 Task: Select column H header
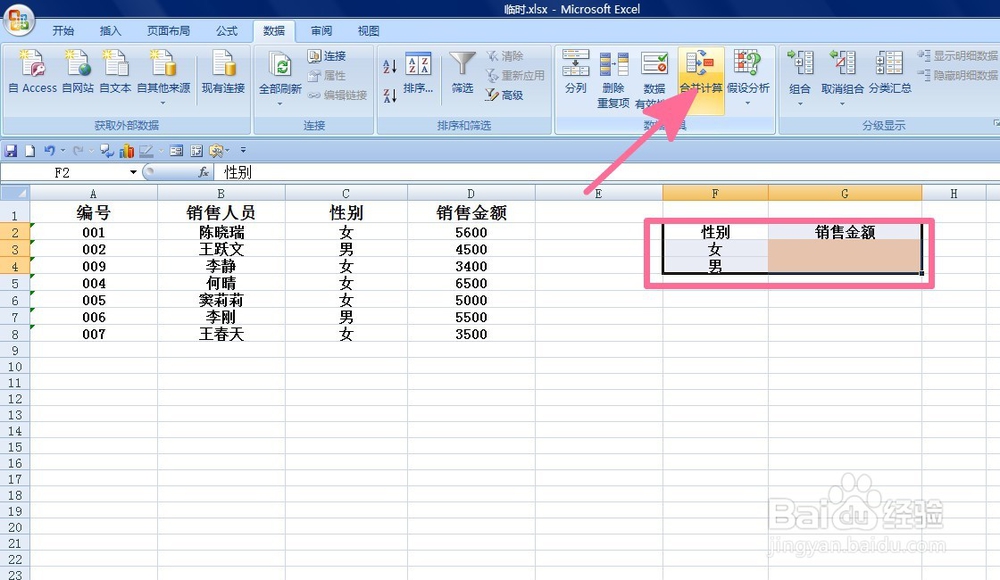(954, 193)
